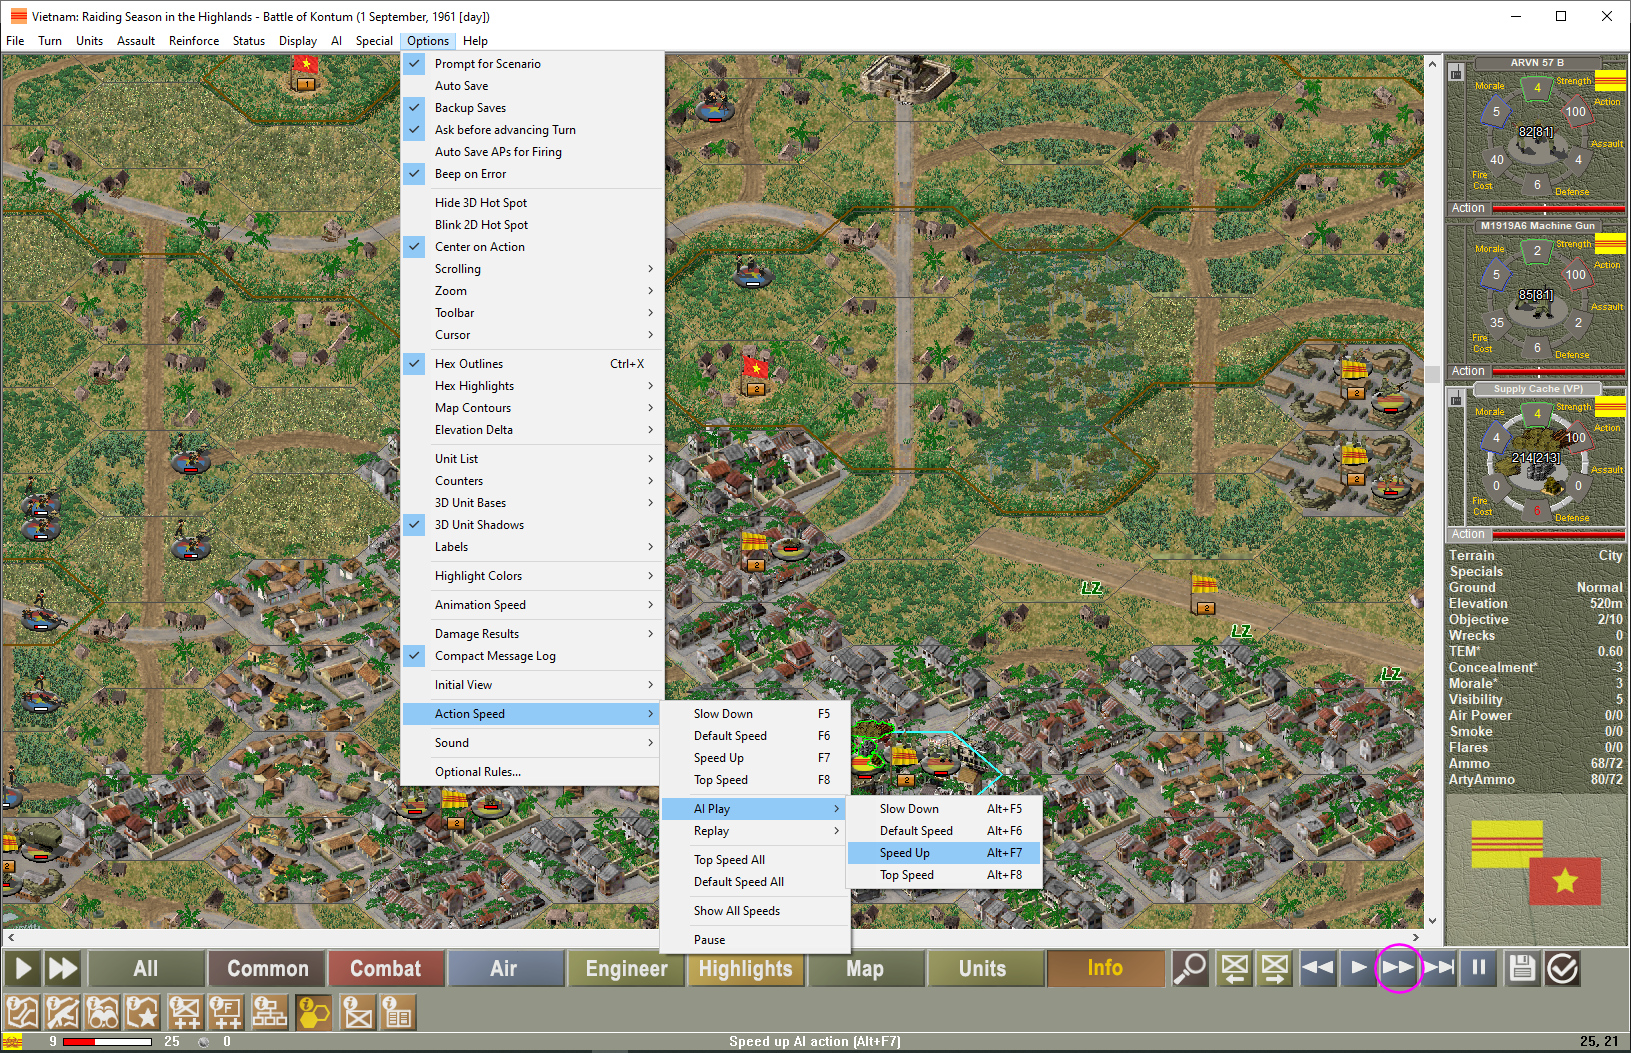Expand the Hex Highlights submenu
Screen dimensions: 1631x1053
coord(532,385)
